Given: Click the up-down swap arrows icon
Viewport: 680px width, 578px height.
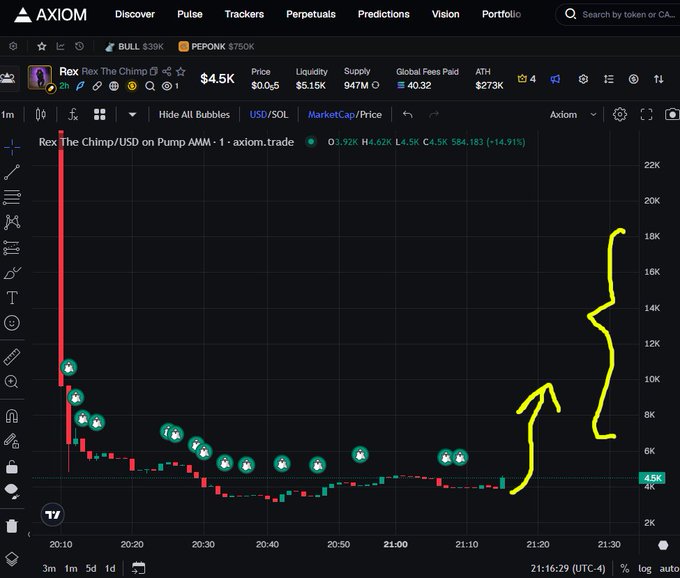Looking at the screenshot, I should (x=659, y=79).
